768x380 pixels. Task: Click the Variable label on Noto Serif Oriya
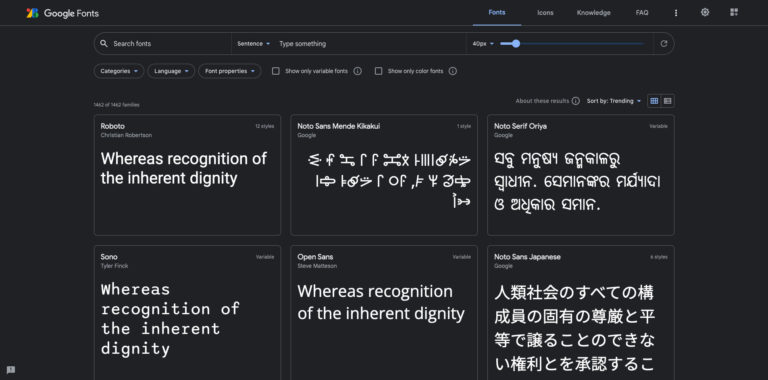click(x=658, y=126)
